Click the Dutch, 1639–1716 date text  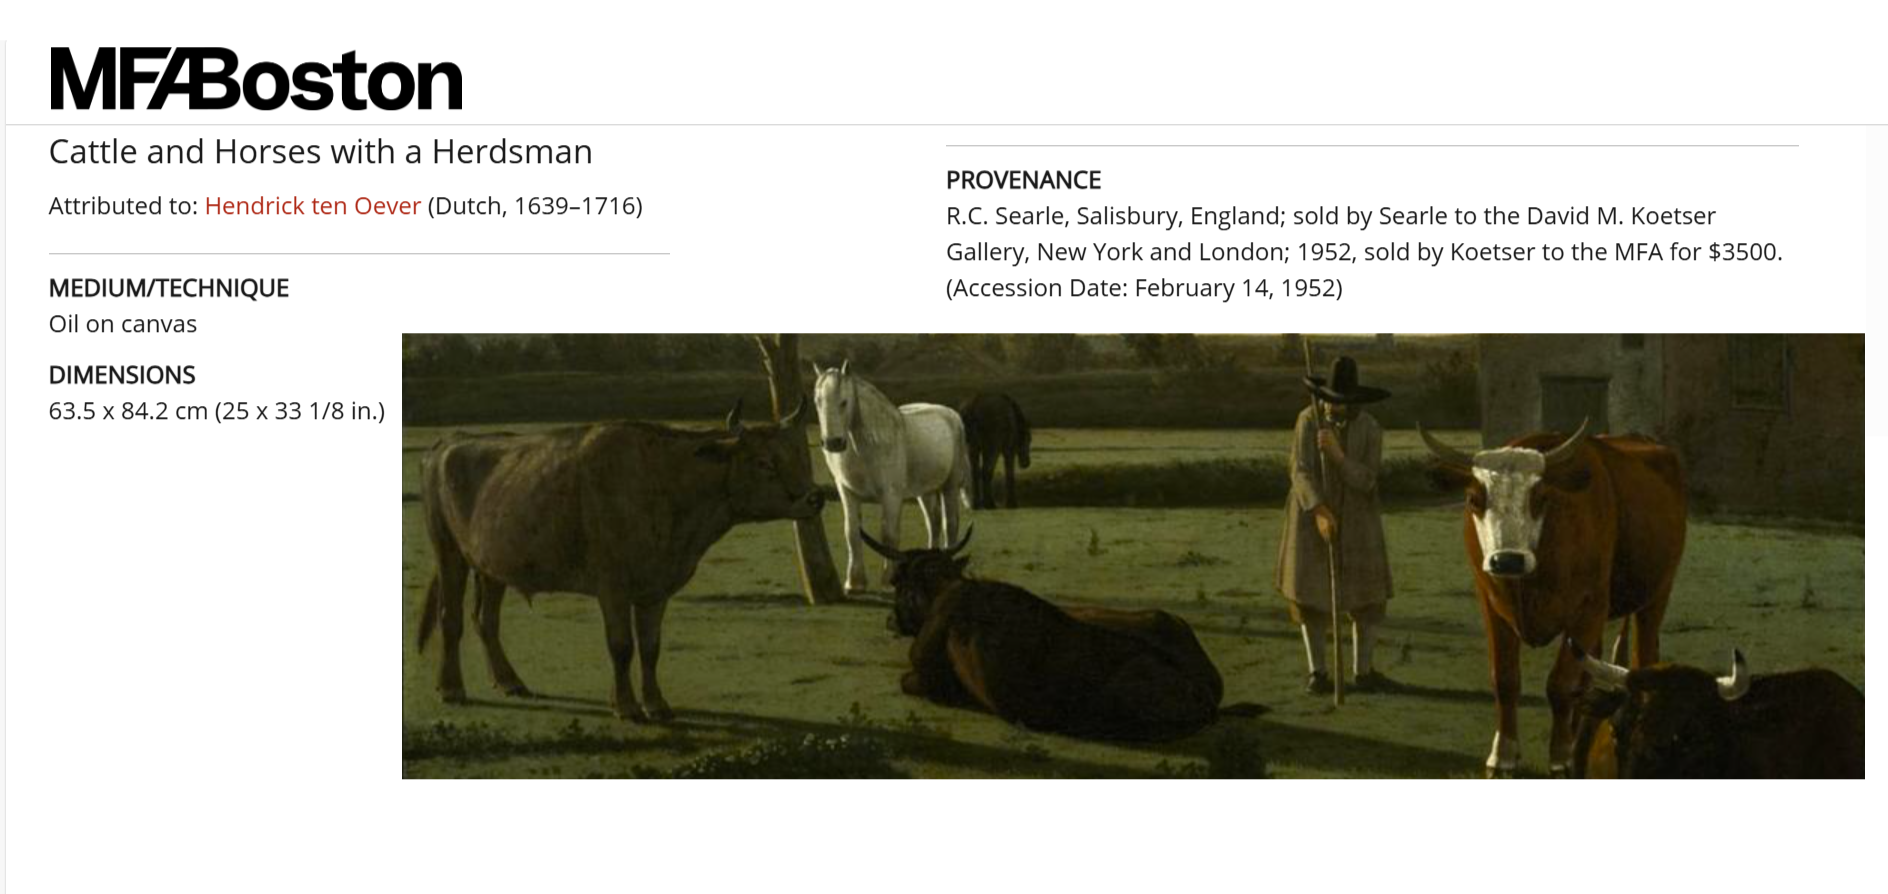(535, 206)
